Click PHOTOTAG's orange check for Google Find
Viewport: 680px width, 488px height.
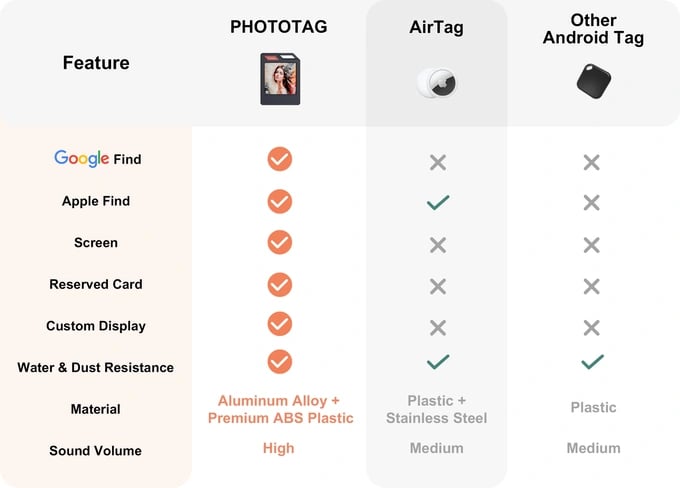pyautogui.click(x=280, y=159)
